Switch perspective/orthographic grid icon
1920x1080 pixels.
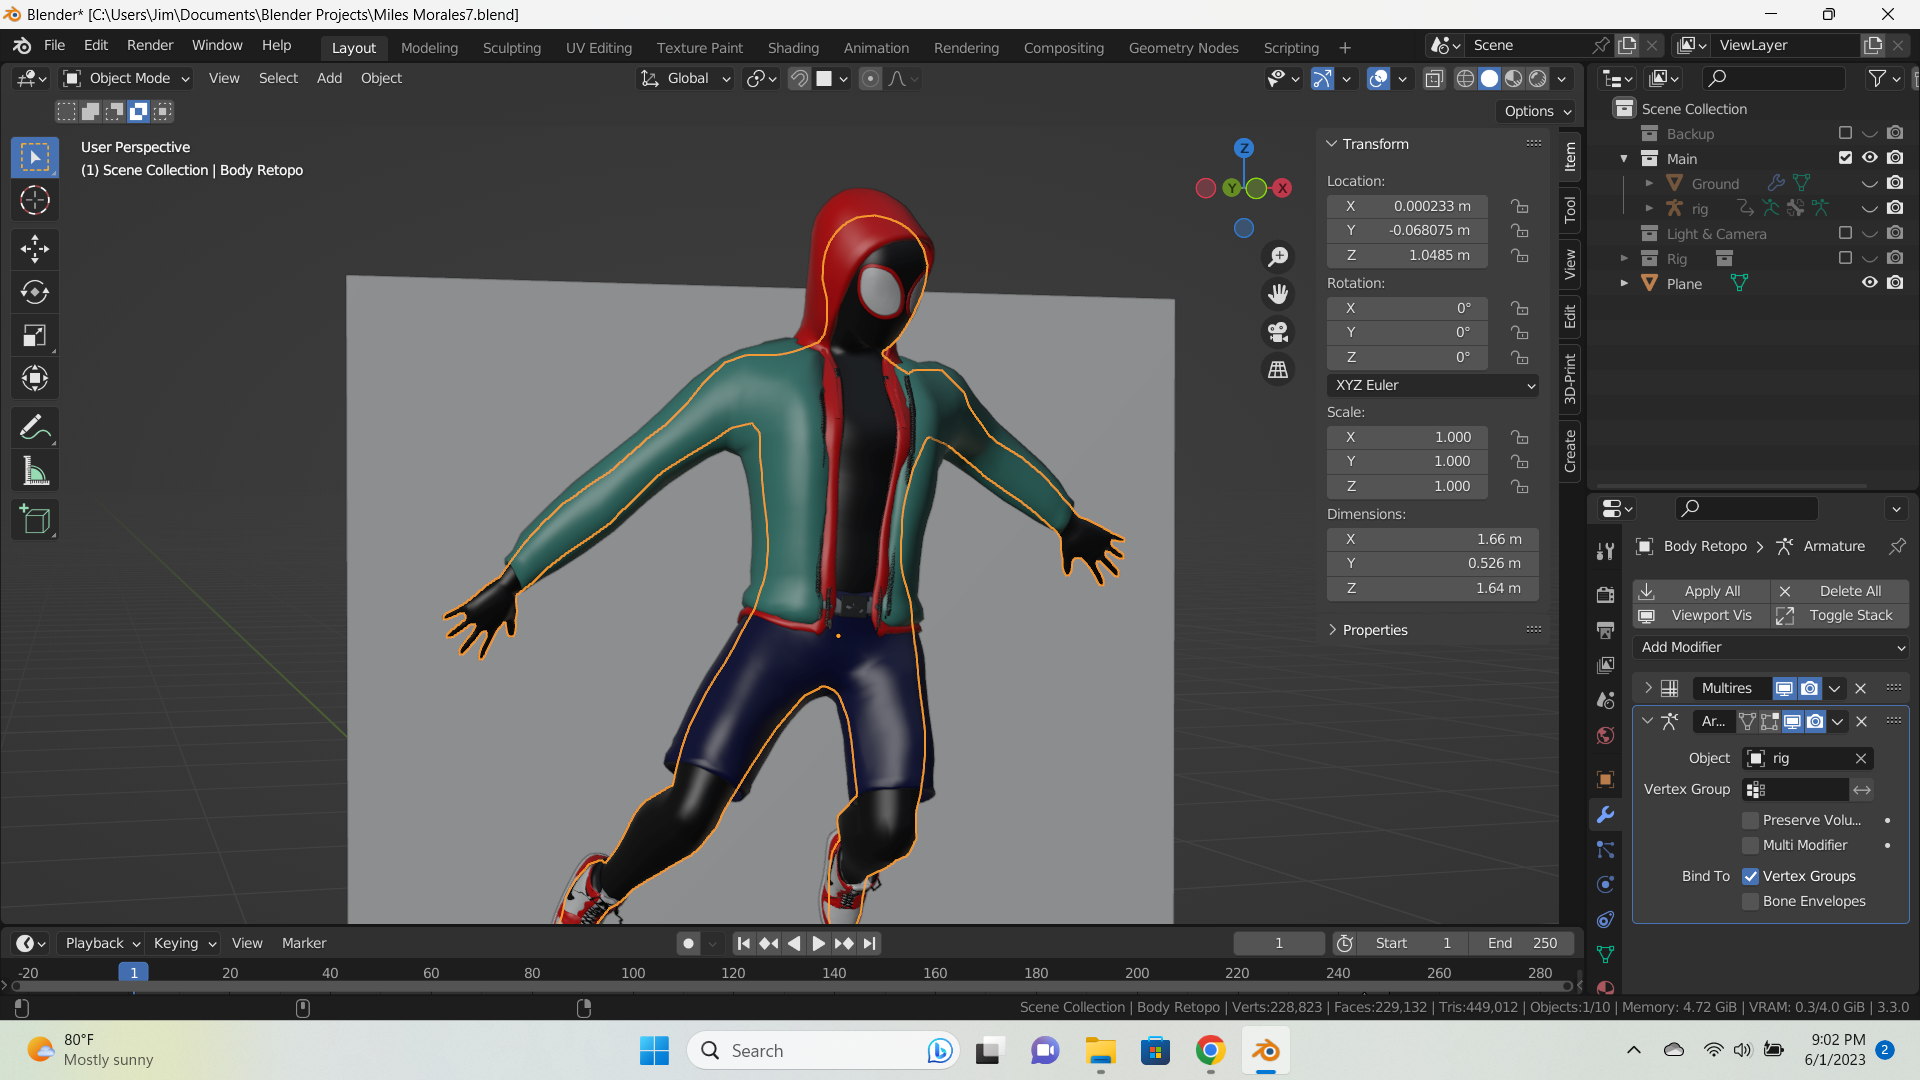[1278, 370]
